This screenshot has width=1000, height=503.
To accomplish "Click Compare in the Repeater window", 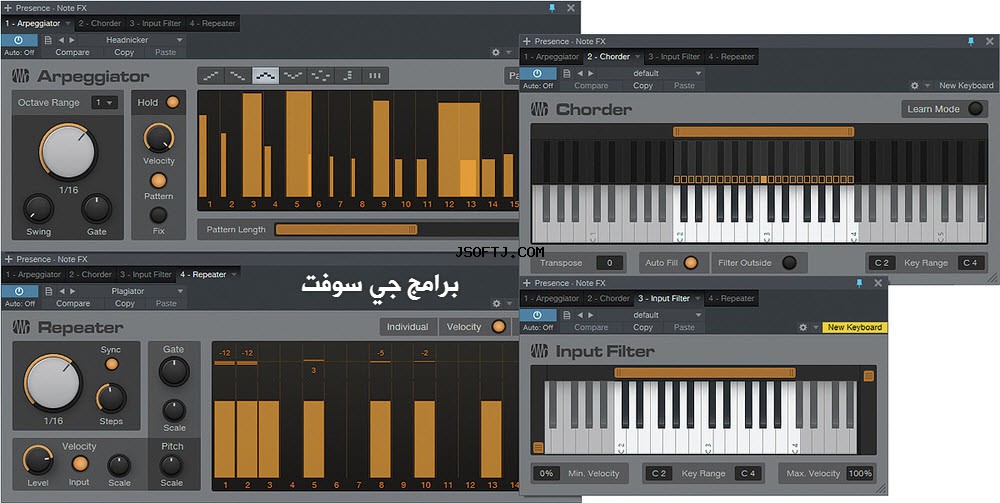I will [x=73, y=303].
